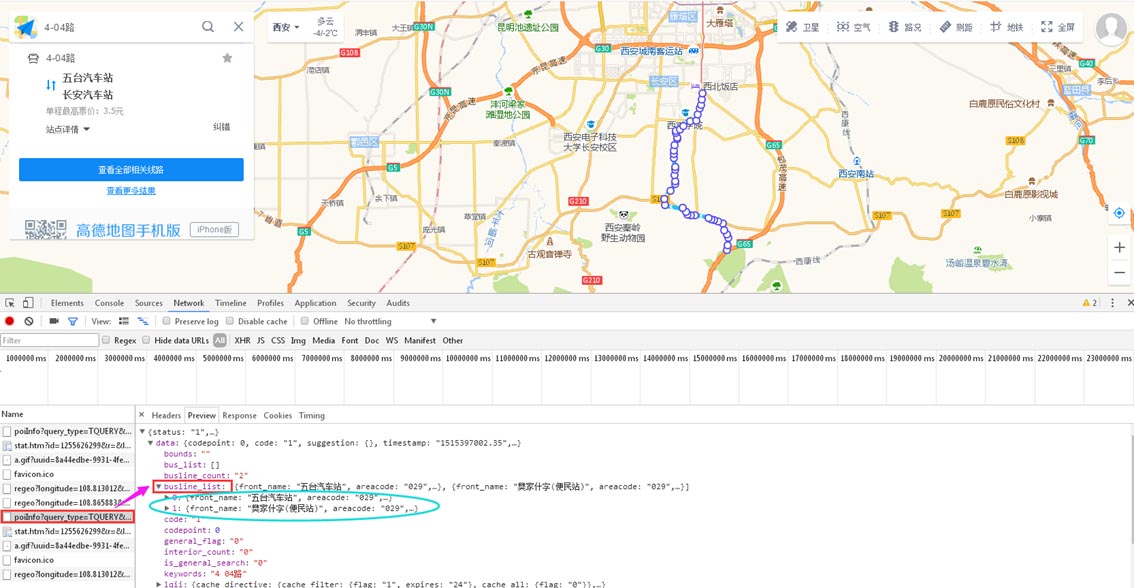Switch to 卫星 satellite view
1134x588 pixels.
tap(803, 27)
